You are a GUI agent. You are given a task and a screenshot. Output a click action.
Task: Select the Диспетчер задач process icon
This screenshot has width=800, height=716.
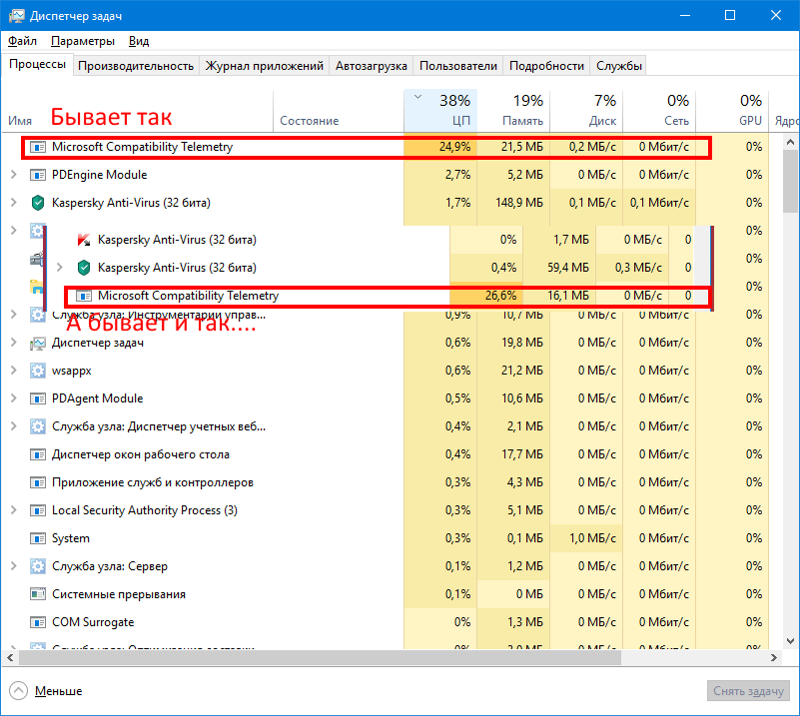[38, 342]
